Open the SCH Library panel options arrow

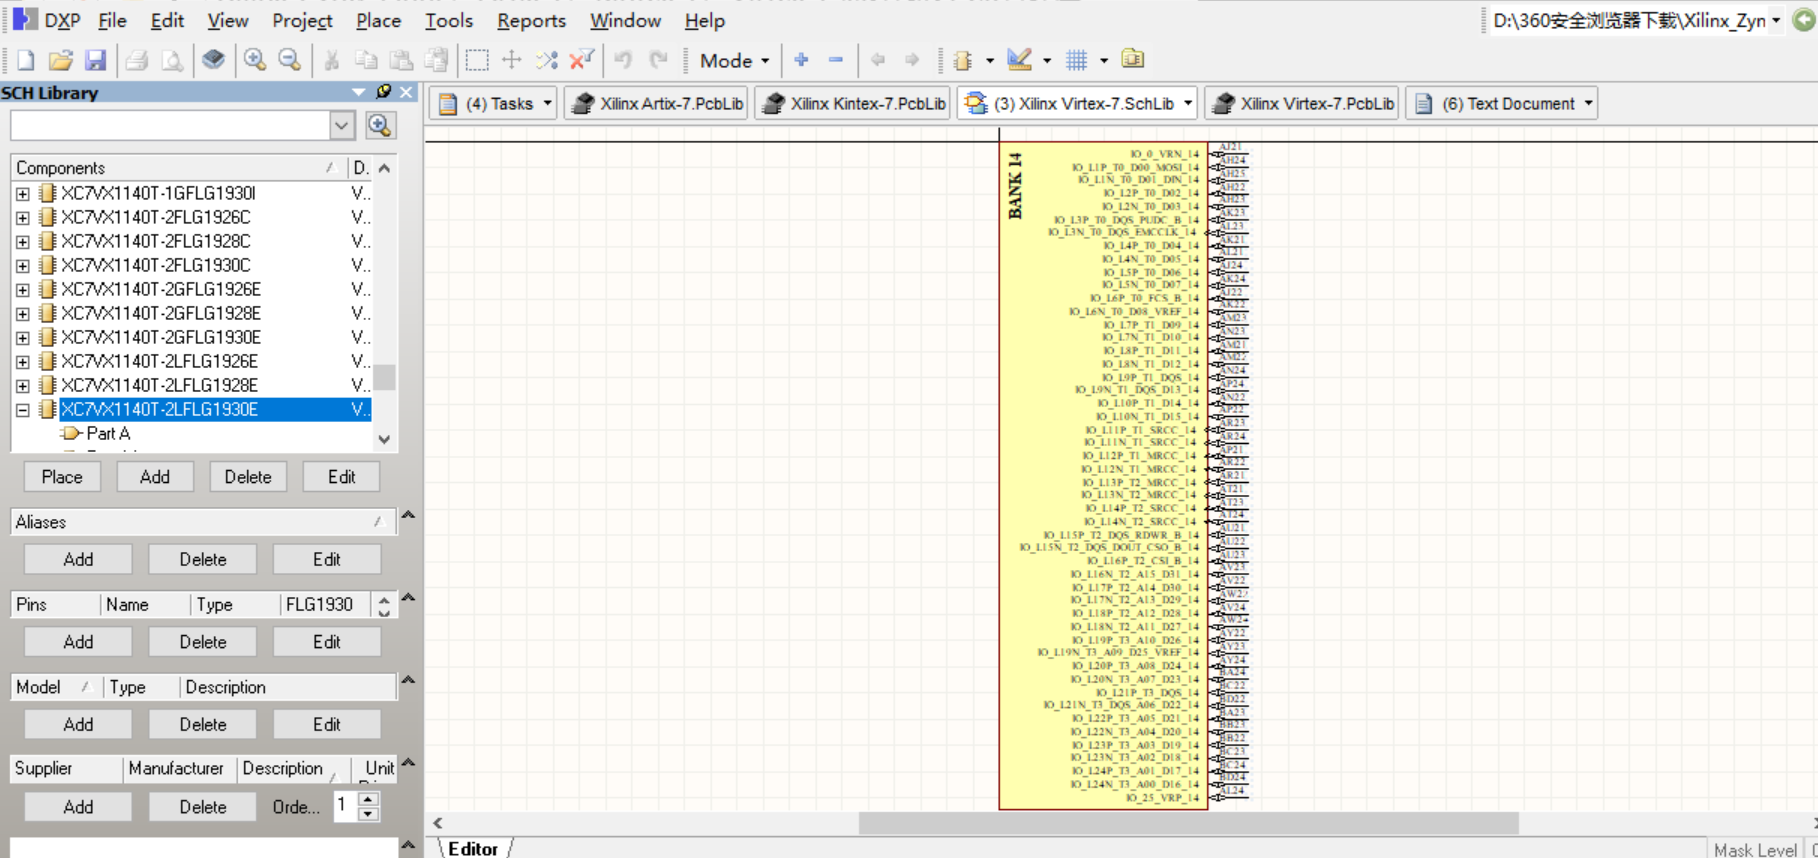pos(358,92)
